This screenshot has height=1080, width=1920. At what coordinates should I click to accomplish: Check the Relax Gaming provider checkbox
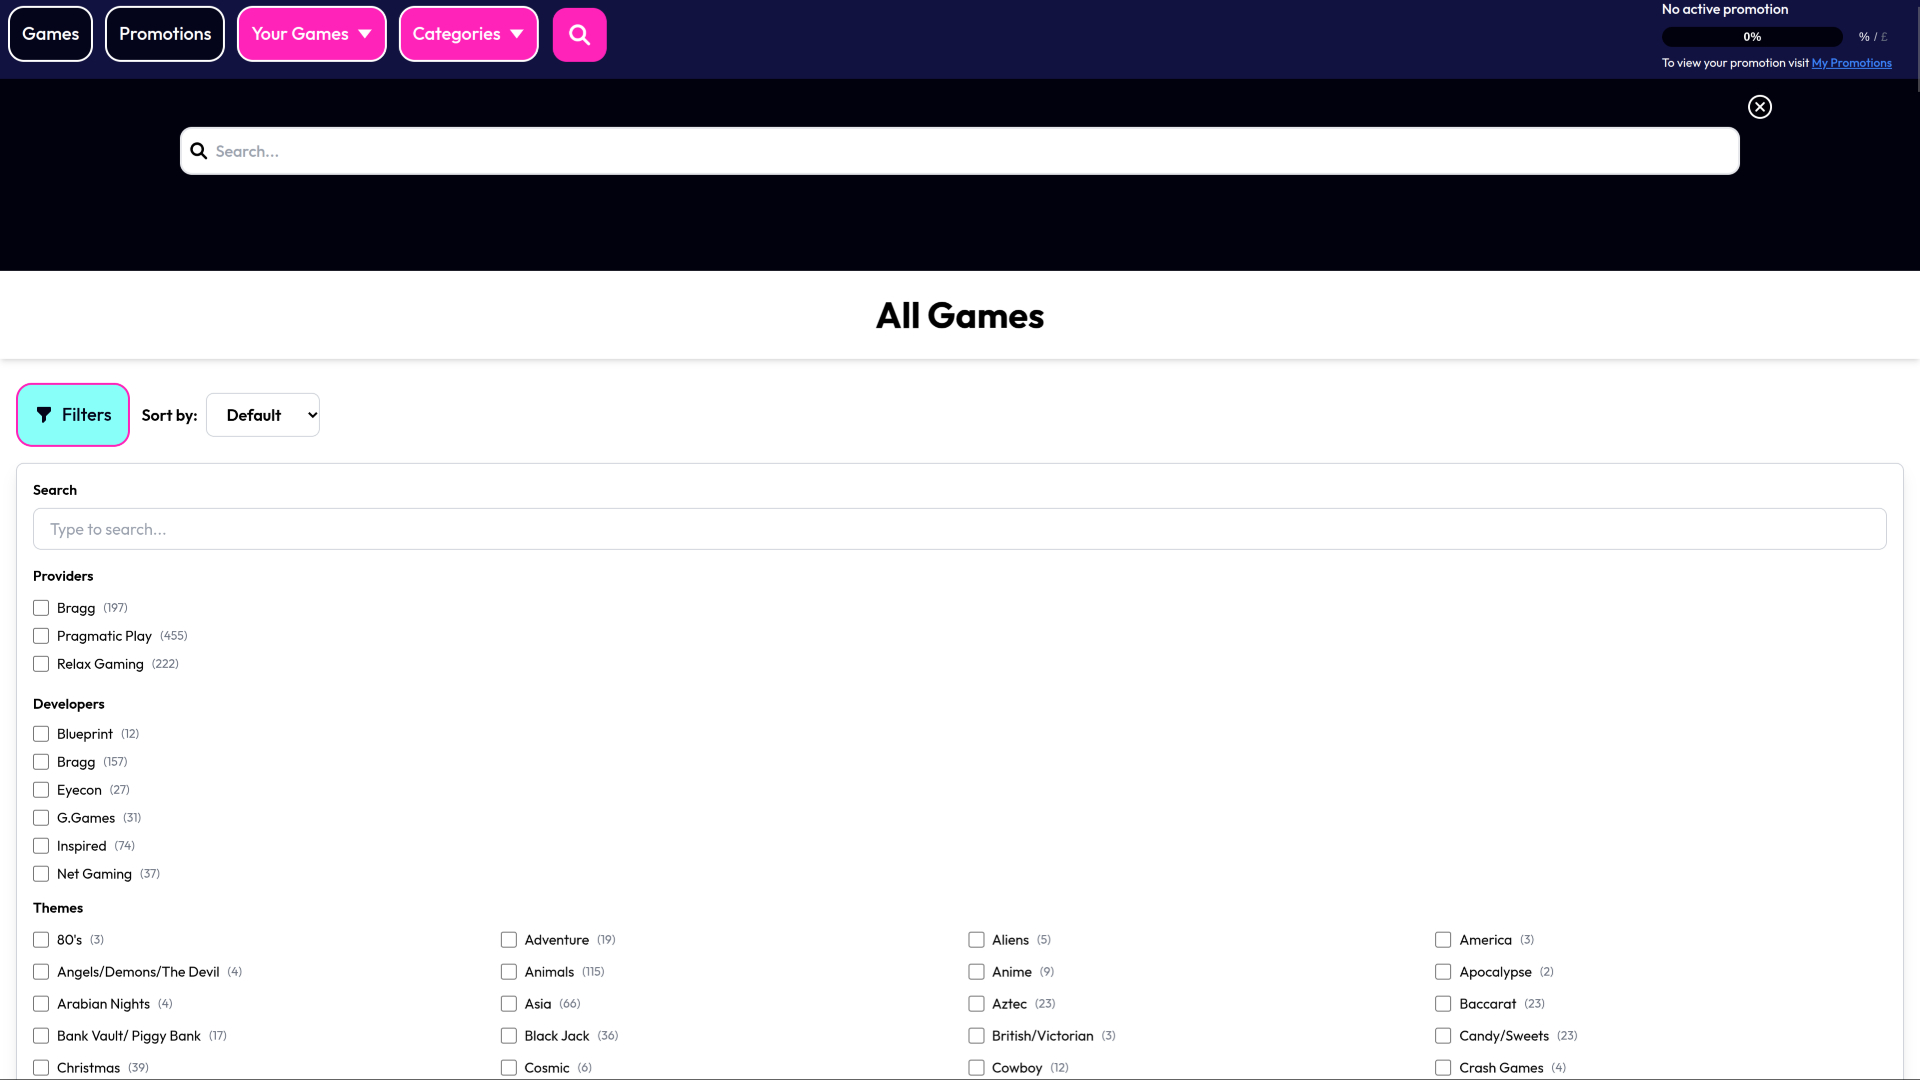click(41, 663)
